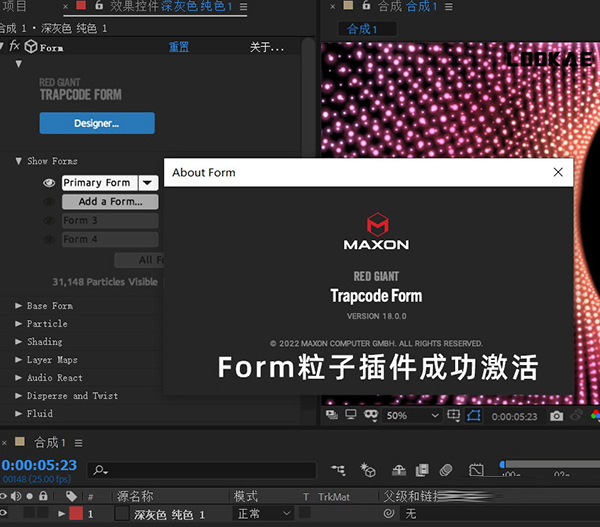Click the timeline layer search field
600x527 pixels.
pyautogui.click(x=202, y=470)
